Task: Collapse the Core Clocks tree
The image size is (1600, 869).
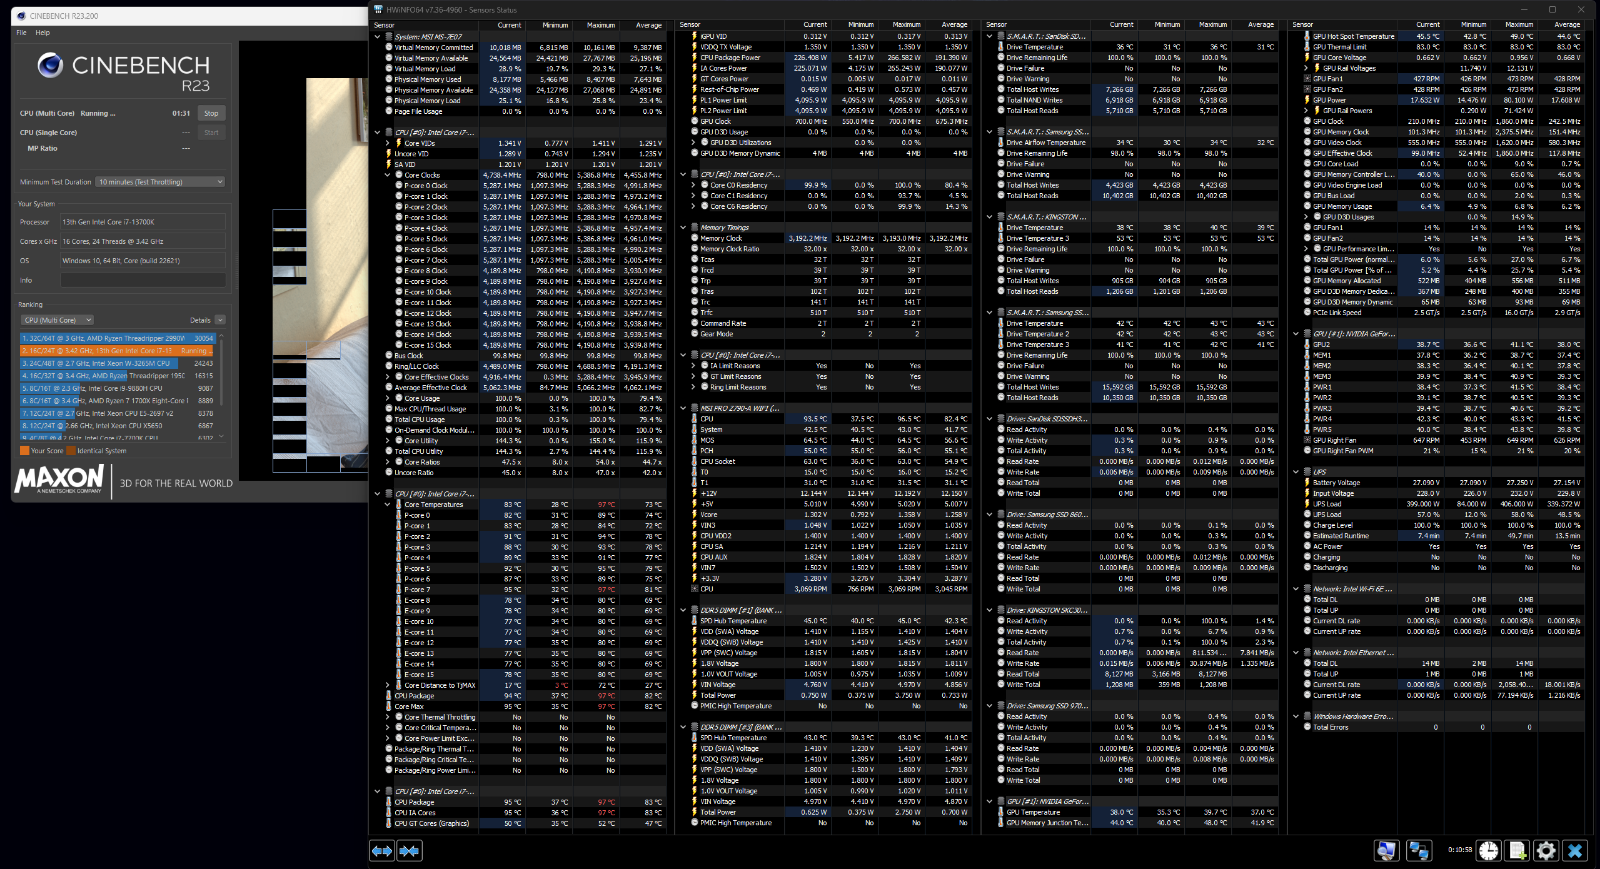Action: pyautogui.click(x=388, y=175)
